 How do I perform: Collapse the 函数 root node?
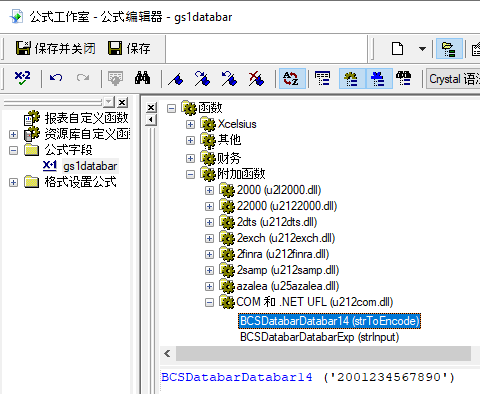[x=171, y=108]
